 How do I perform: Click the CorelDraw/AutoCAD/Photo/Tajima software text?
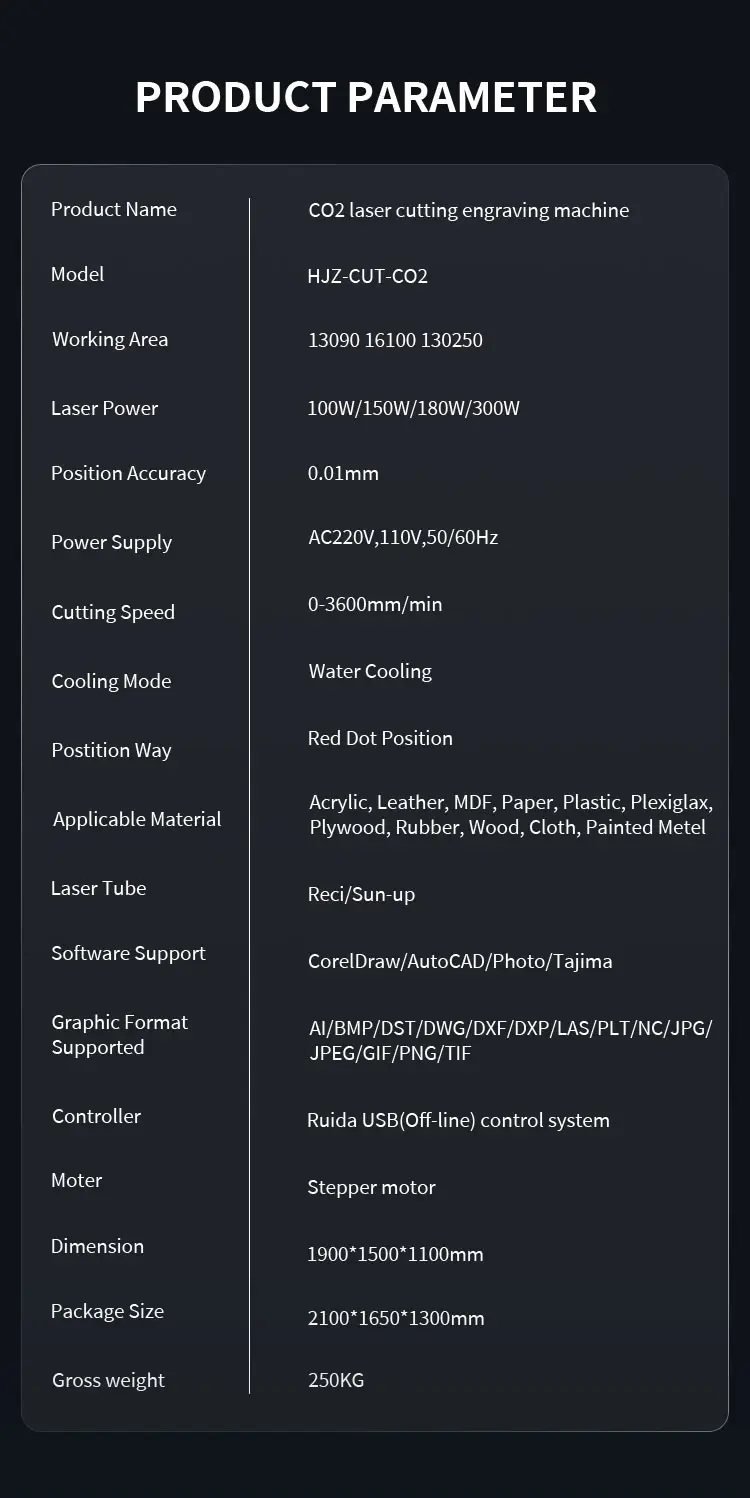460,961
